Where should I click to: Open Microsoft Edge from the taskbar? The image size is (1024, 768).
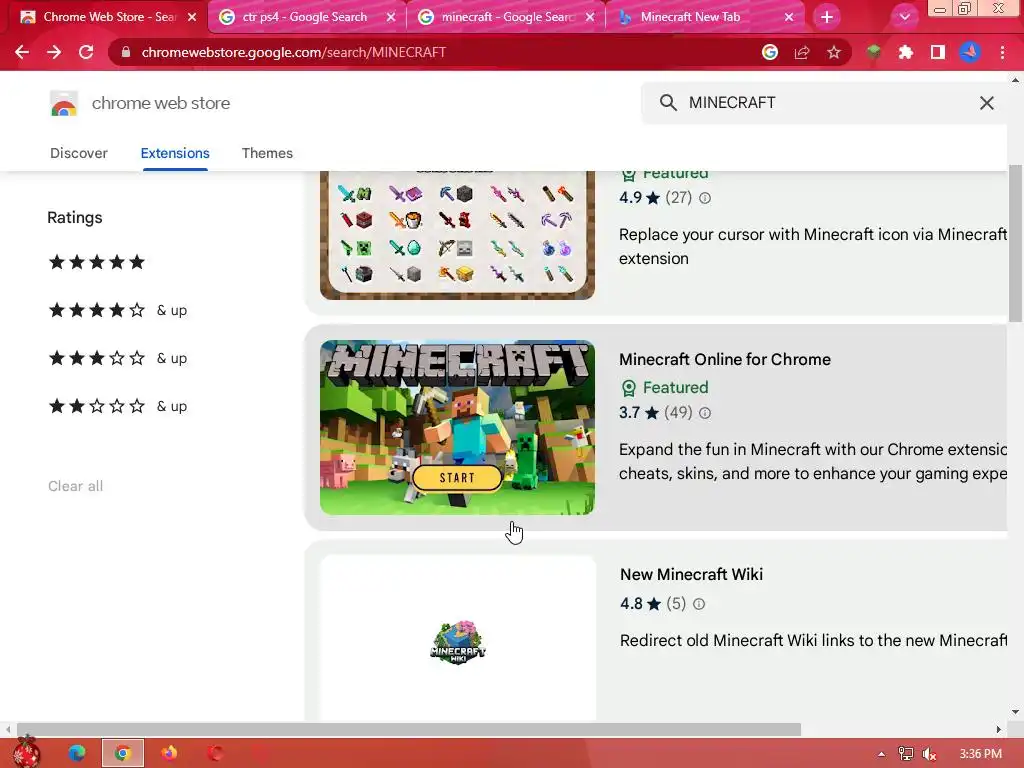(x=76, y=753)
